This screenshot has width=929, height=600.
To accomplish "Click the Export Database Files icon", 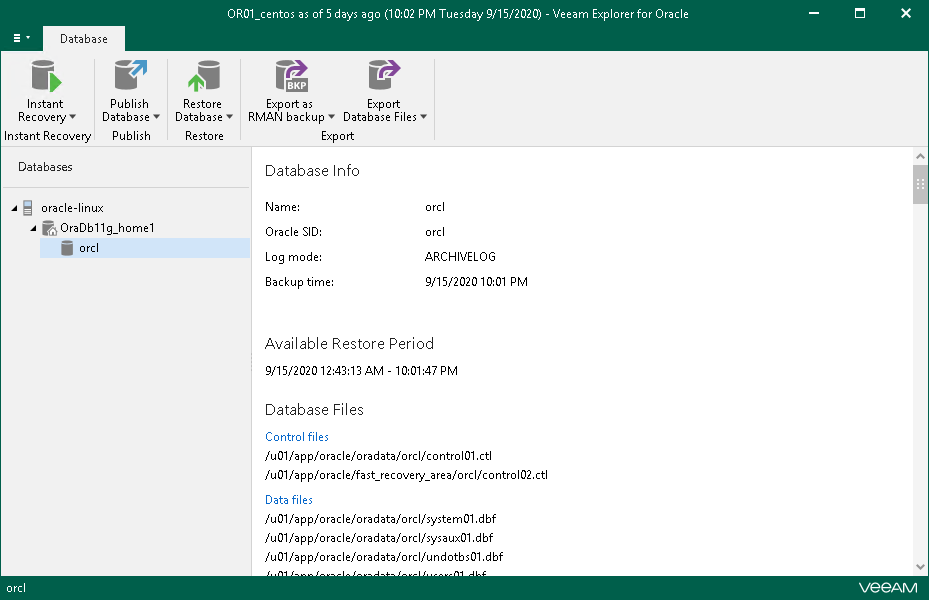I will coord(384,75).
